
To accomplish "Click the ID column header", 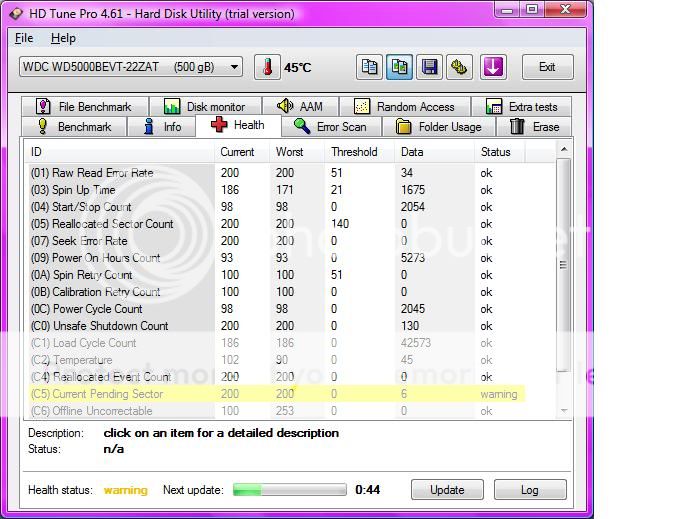I will click(x=118, y=152).
